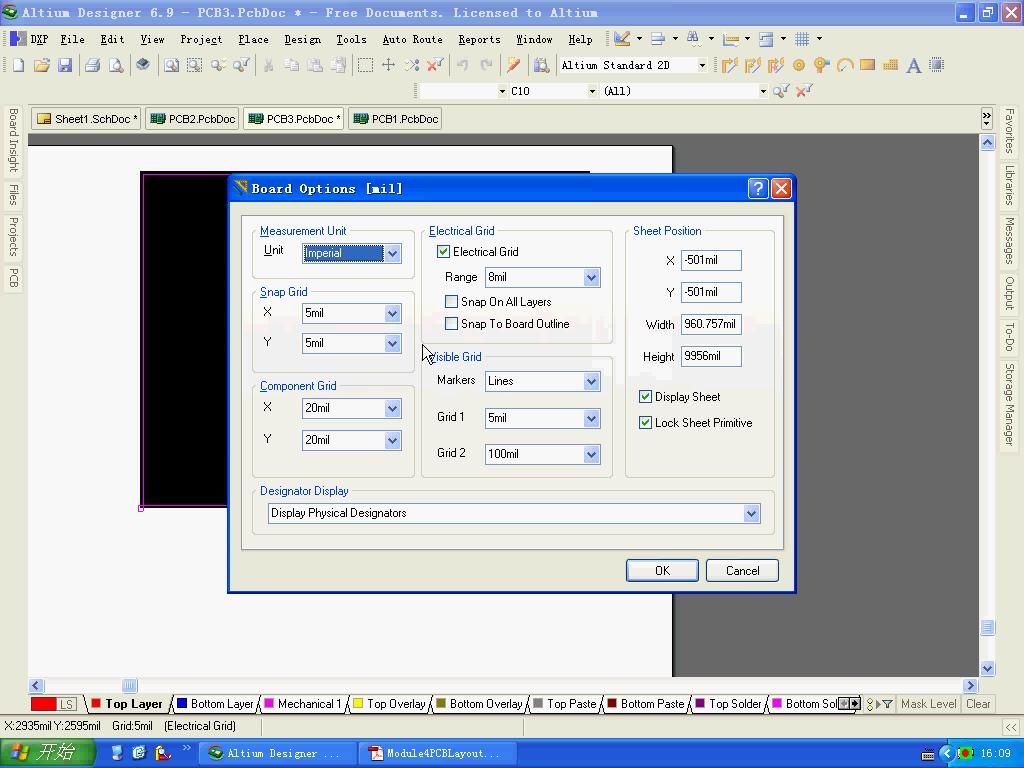Screen dimensions: 1024x768
Task: Open Snap Grid X dropdown
Action: tap(392, 313)
